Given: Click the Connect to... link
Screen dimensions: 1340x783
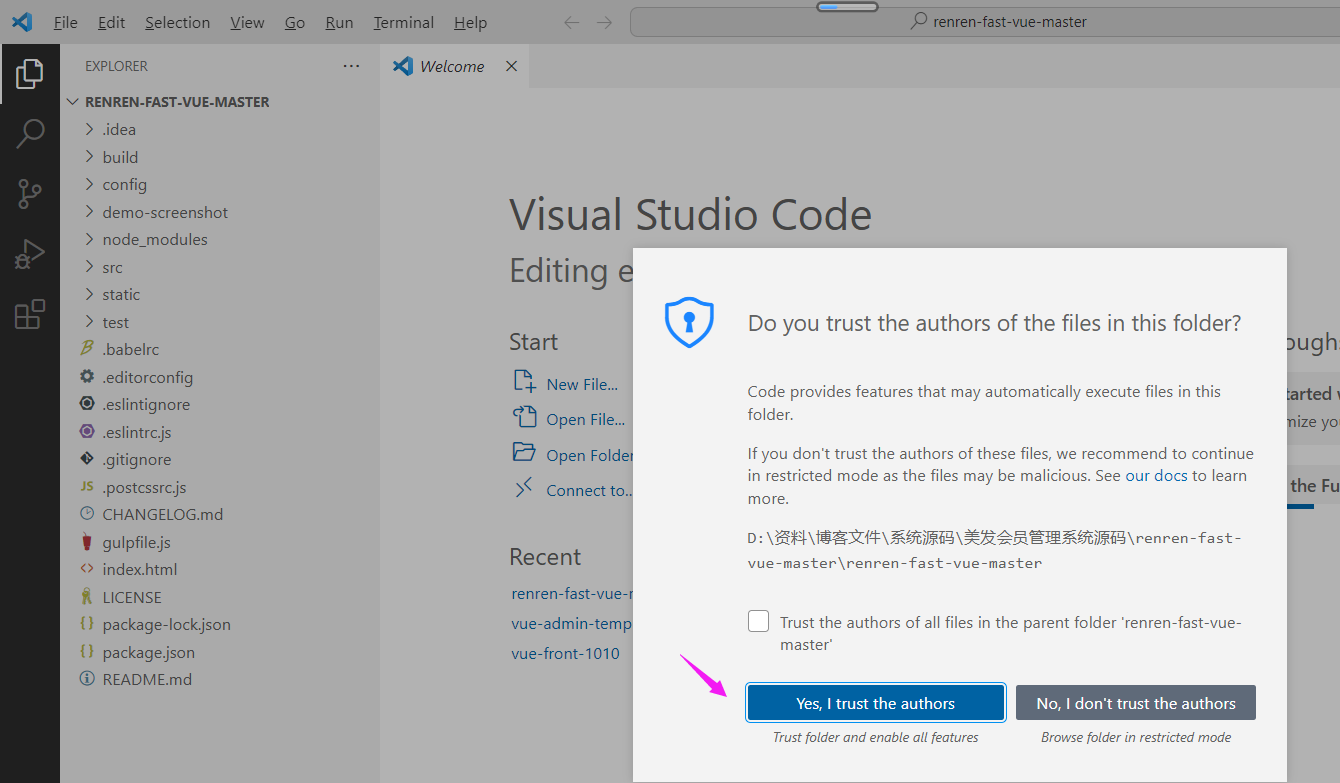Looking at the screenshot, I should [590, 491].
